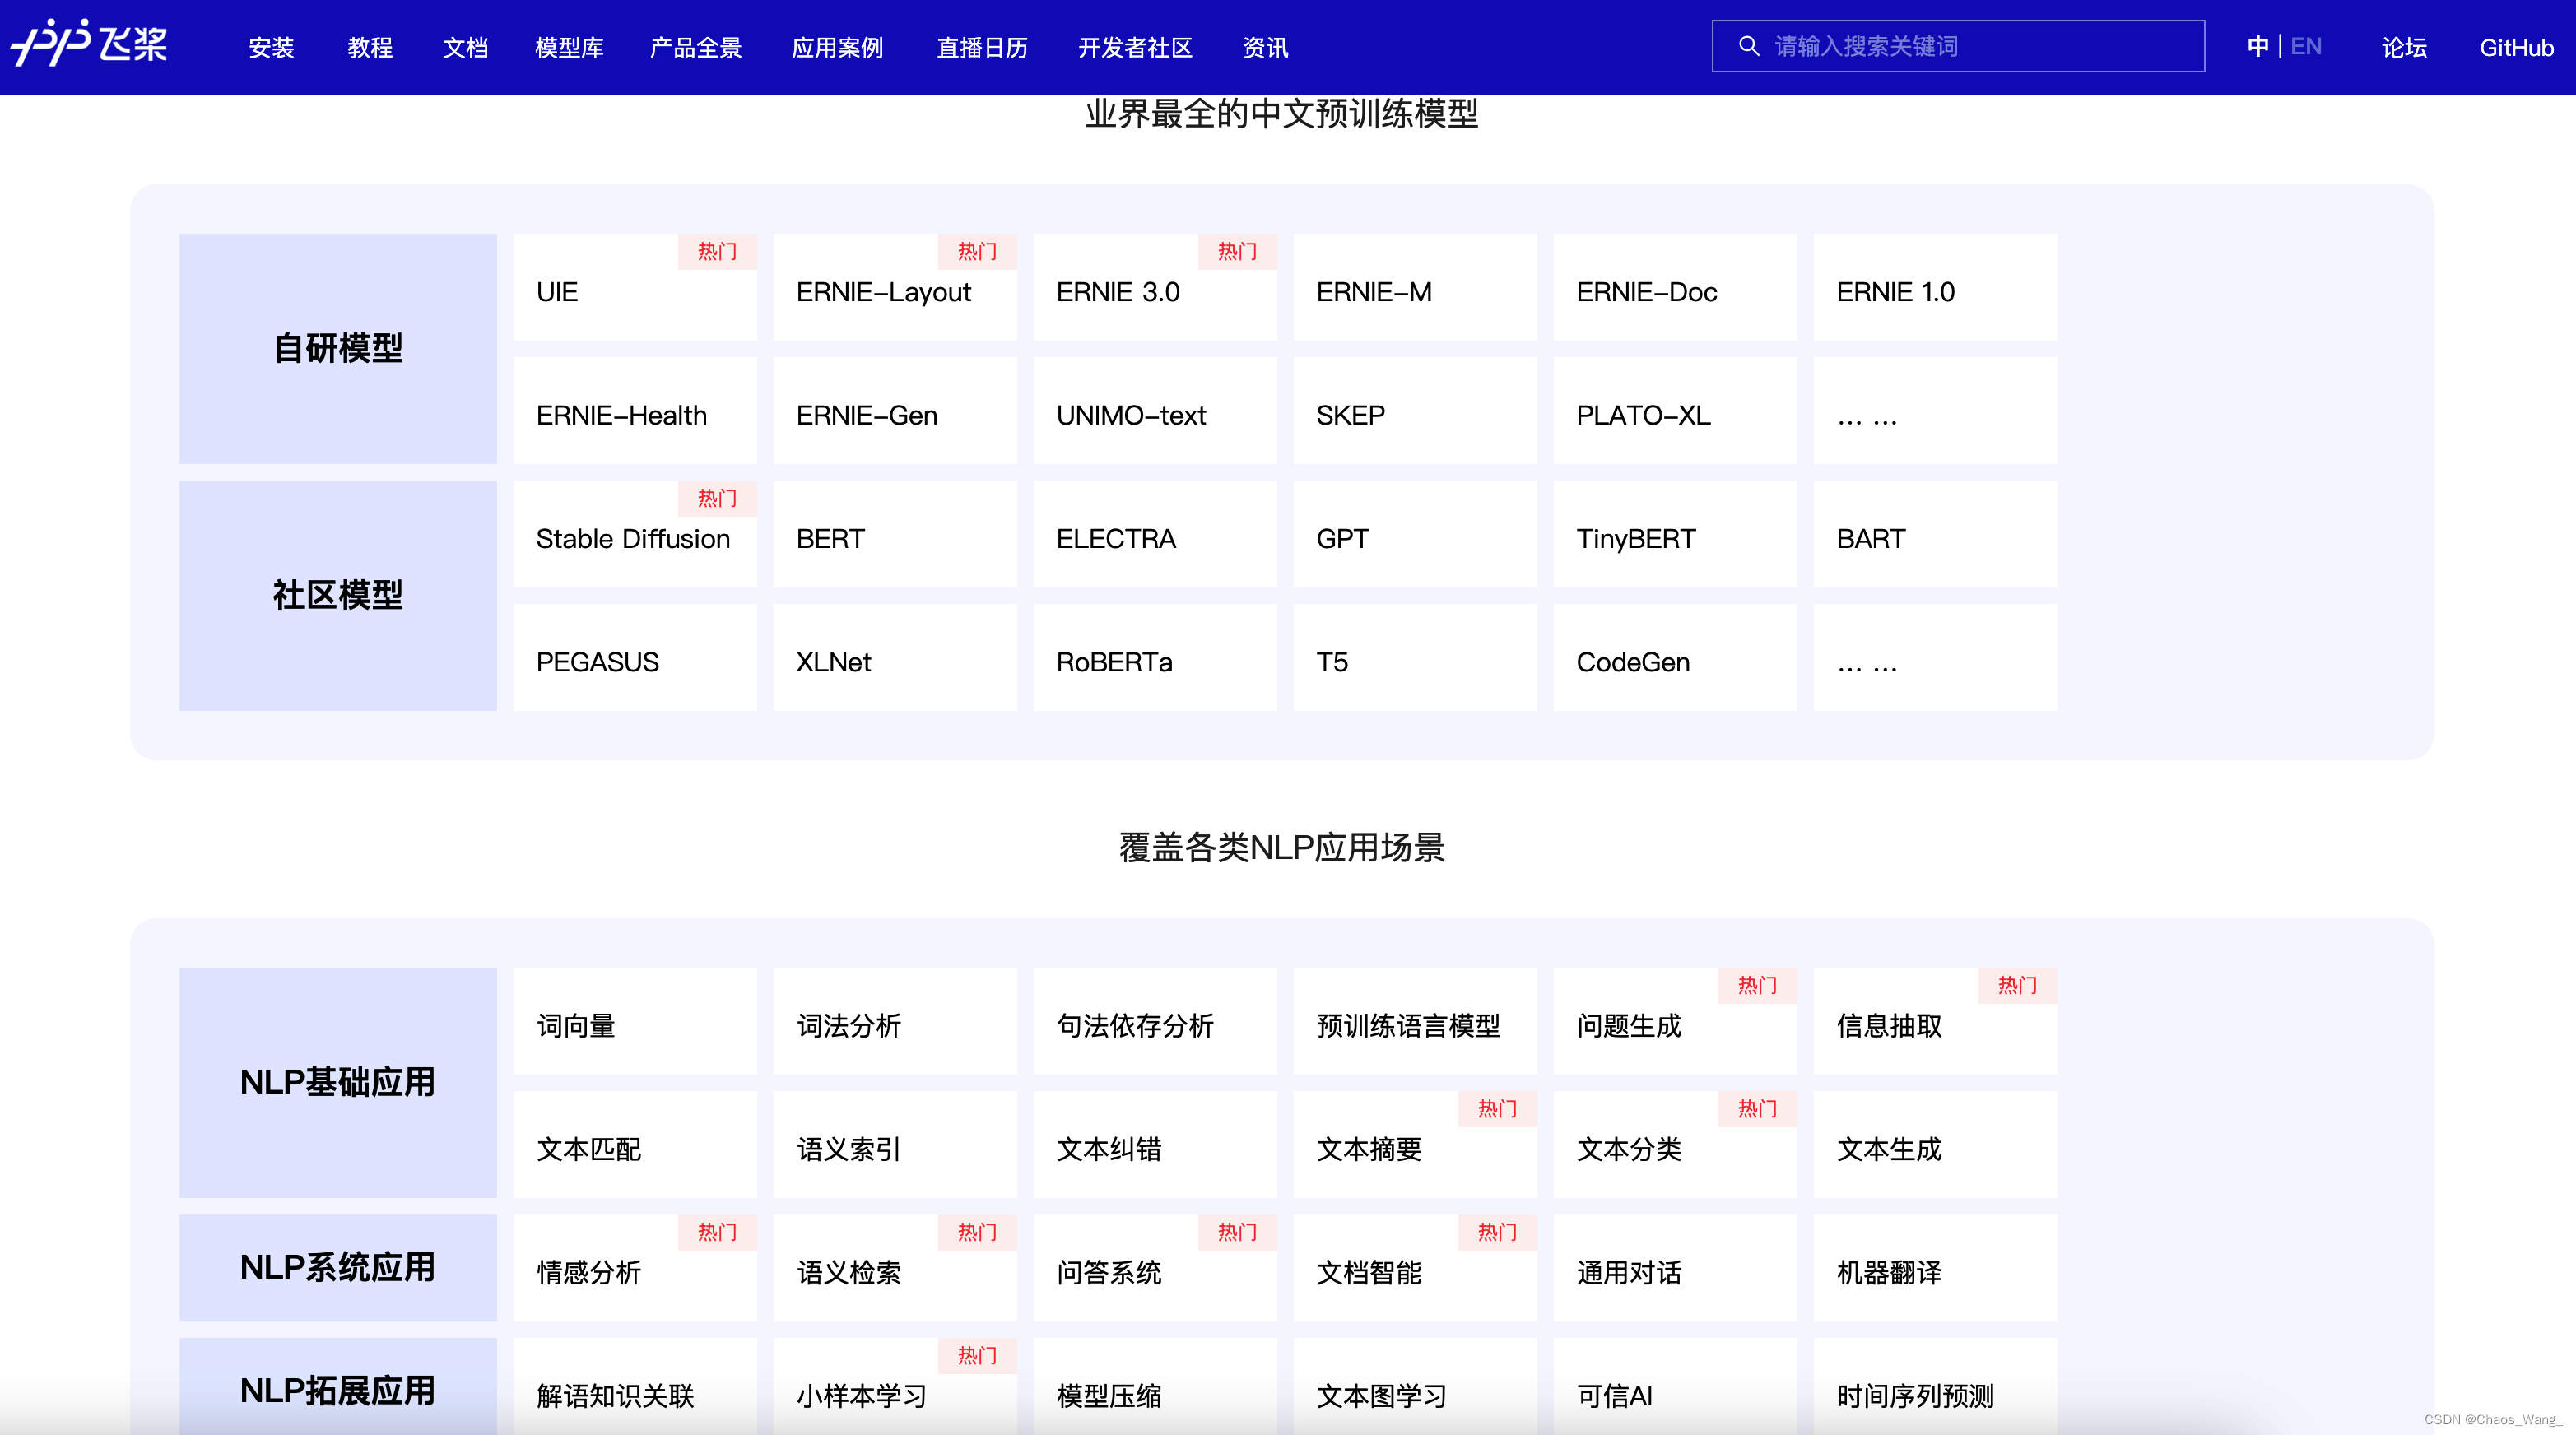Select 中 language option

coord(2257,46)
